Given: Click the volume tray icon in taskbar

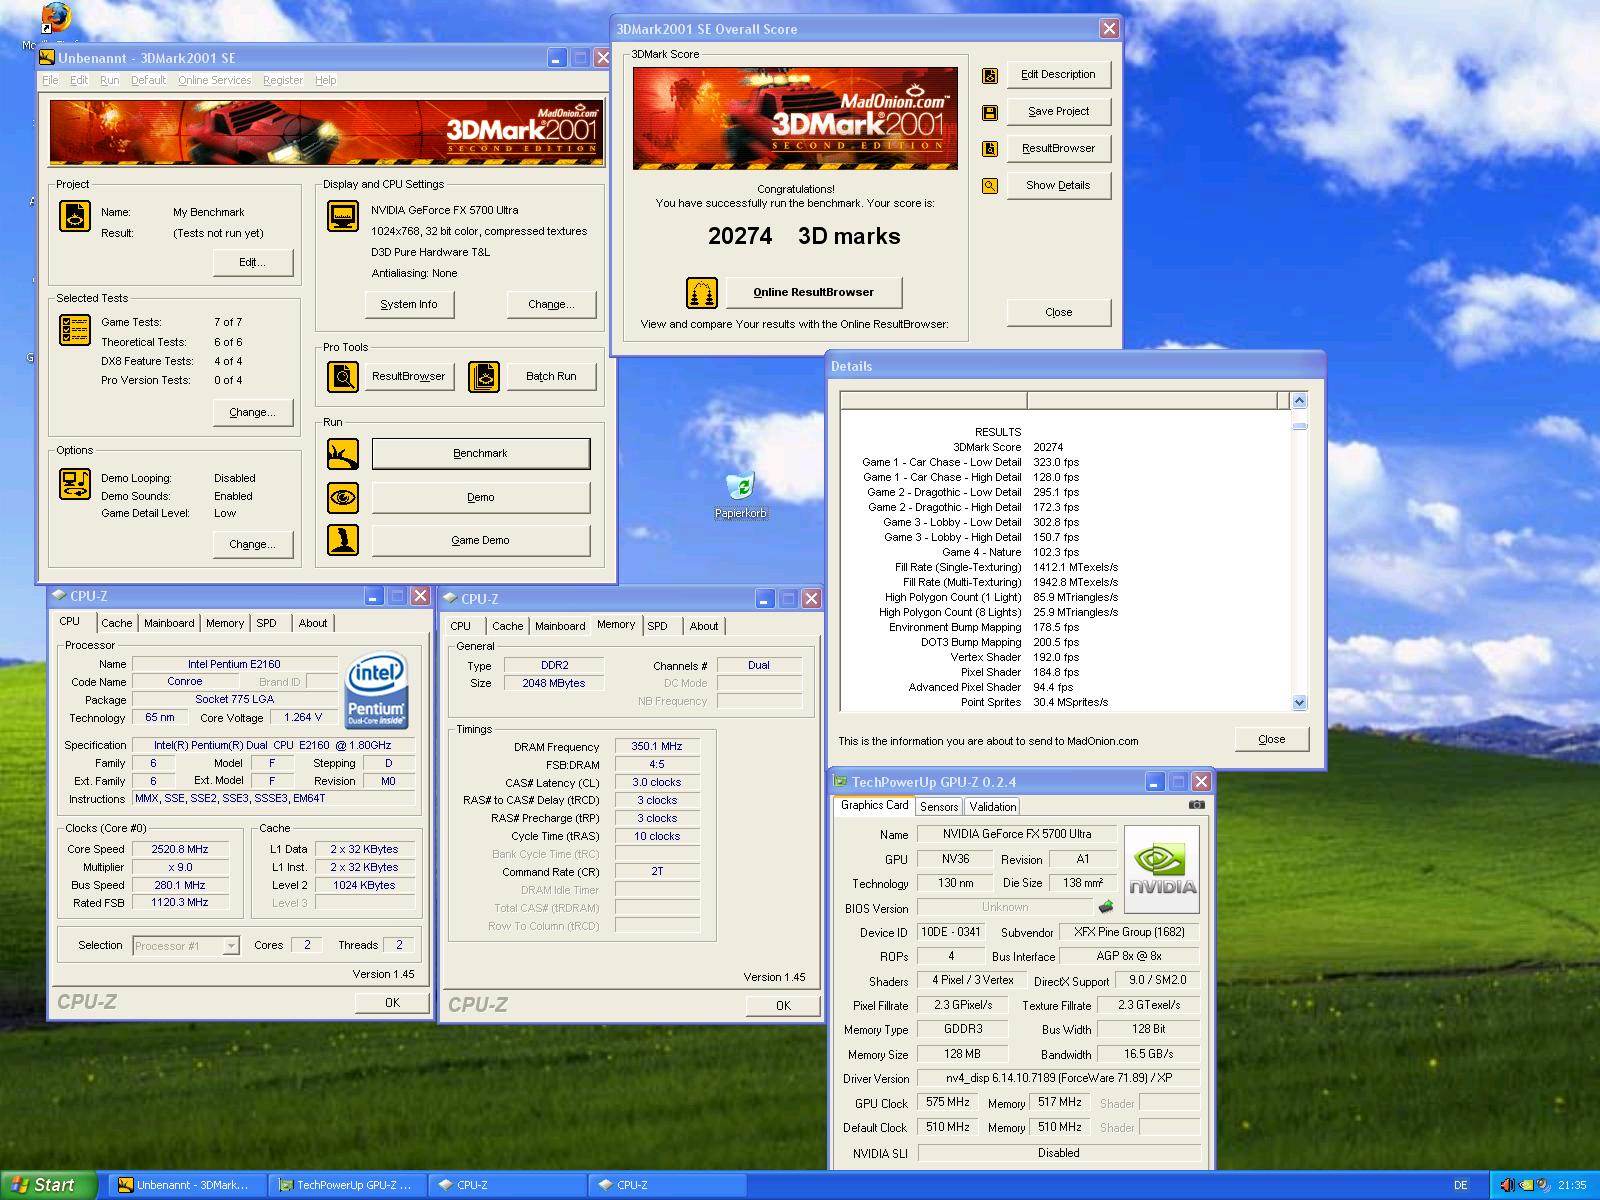Looking at the screenshot, I should coord(1508,1185).
